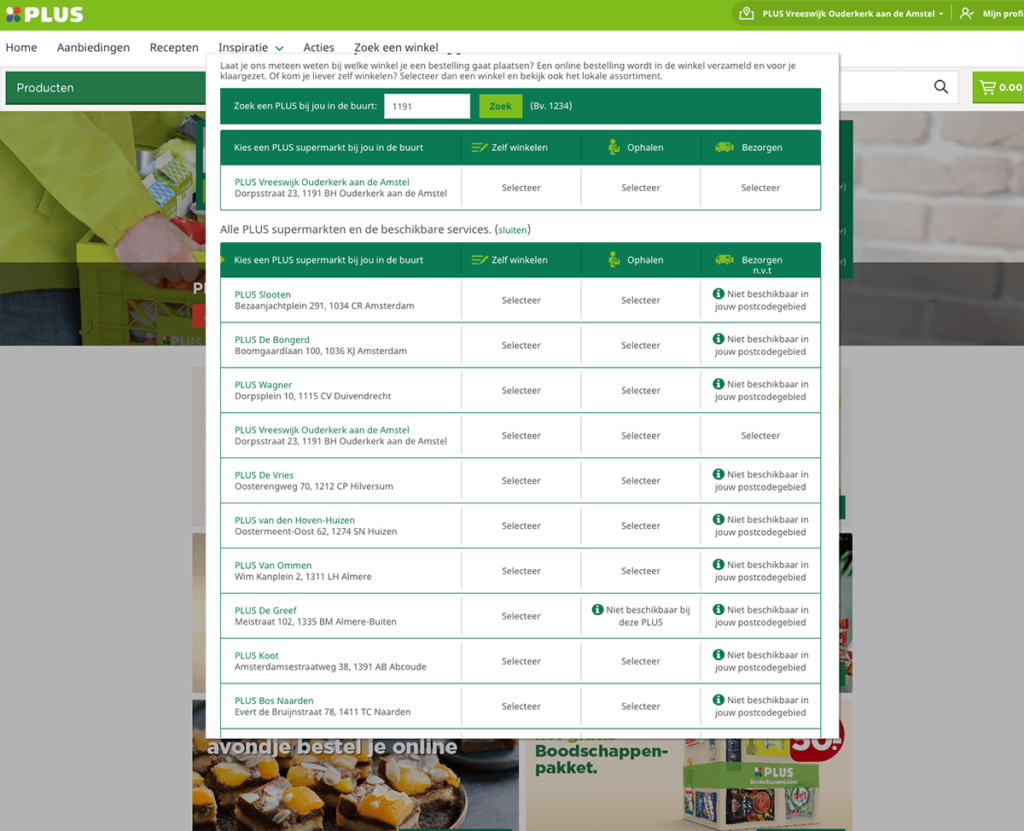This screenshot has height=831, width=1024.
Task: Click the info icon in PLUS De Bongerd row
Action: tap(718, 339)
